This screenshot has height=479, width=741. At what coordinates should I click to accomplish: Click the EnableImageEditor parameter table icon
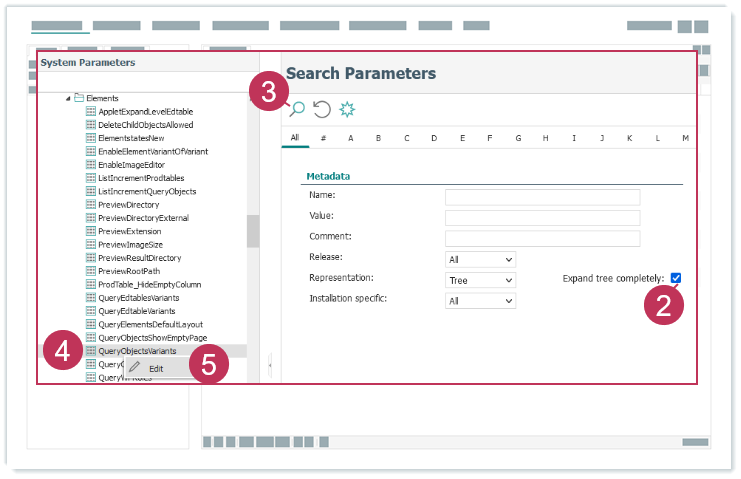90,164
